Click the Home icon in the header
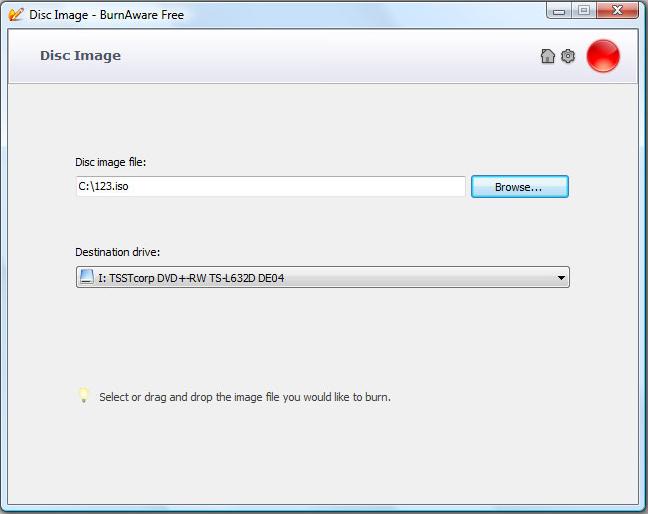Image resolution: width=648 pixels, height=514 pixels. pyautogui.click(x=548, y=56)
